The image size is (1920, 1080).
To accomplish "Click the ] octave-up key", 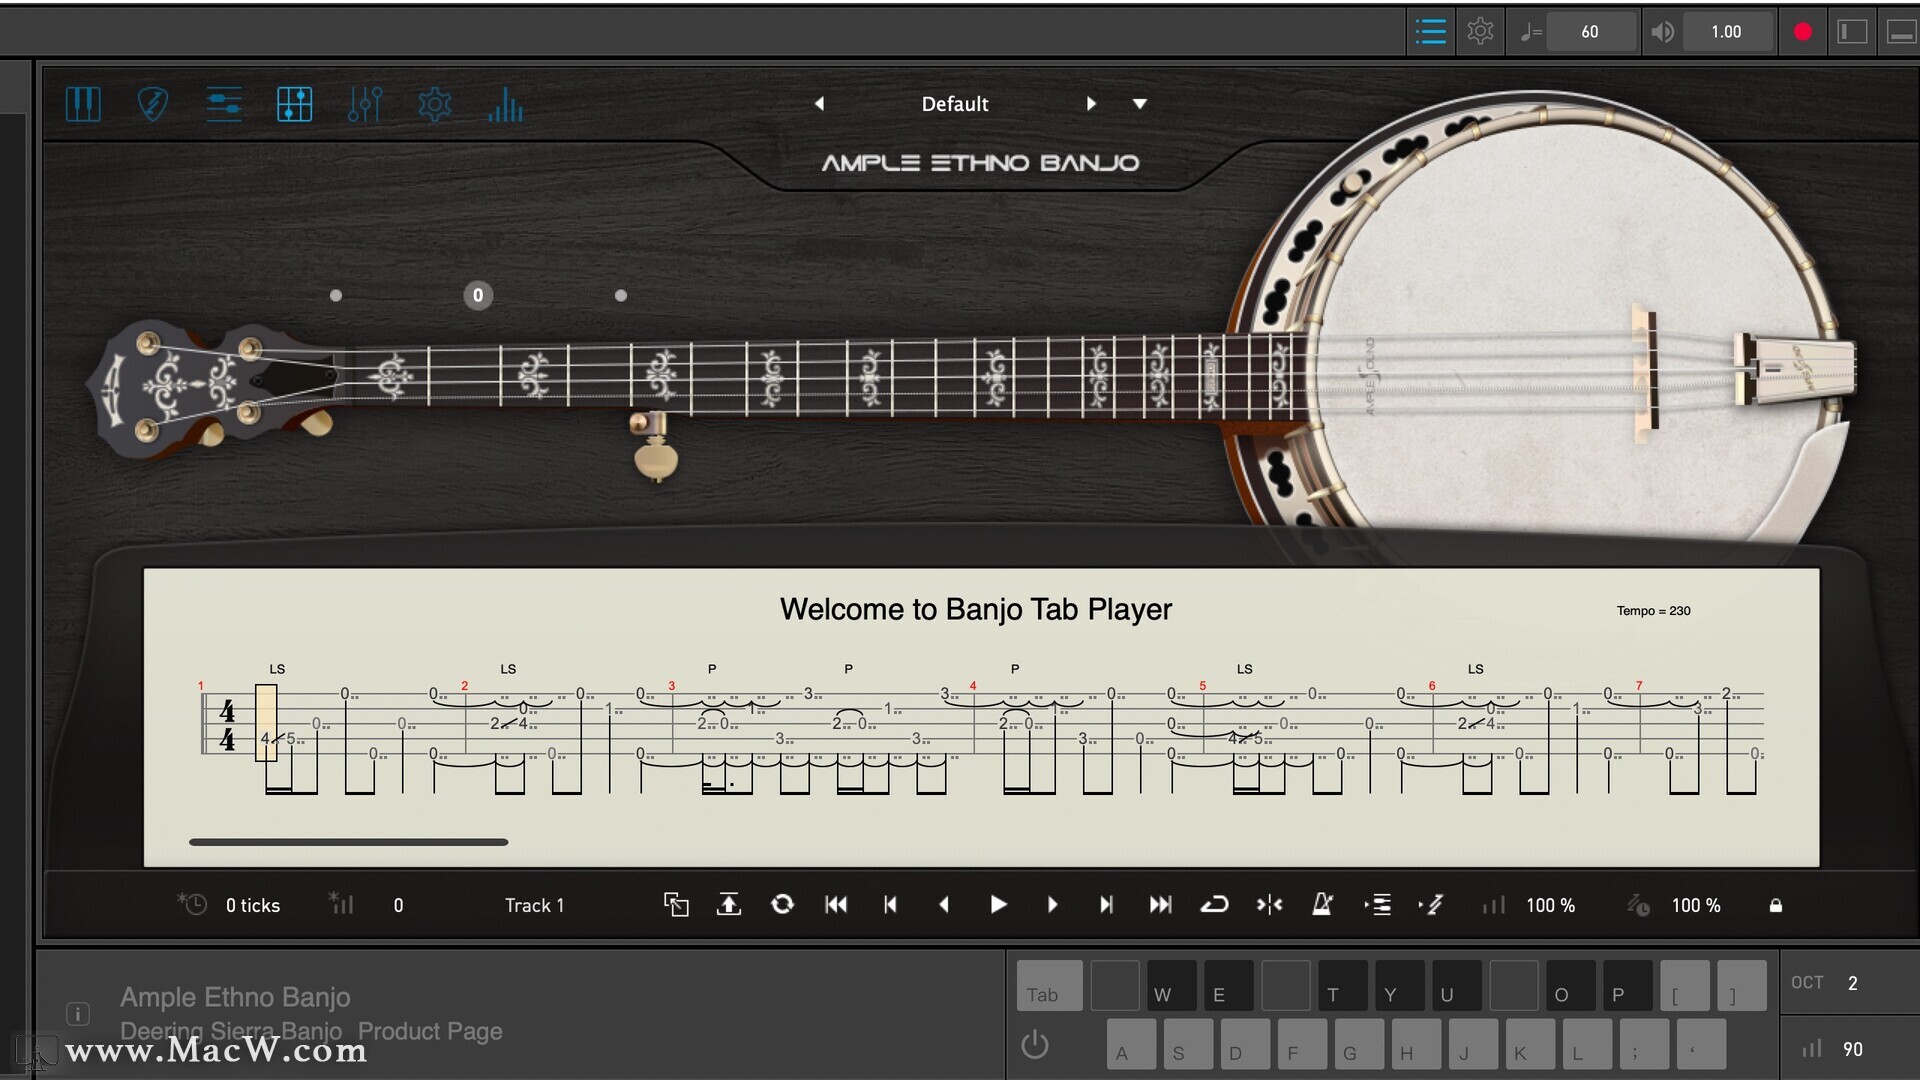I will pyautogui.click(x=1742, y=984).
